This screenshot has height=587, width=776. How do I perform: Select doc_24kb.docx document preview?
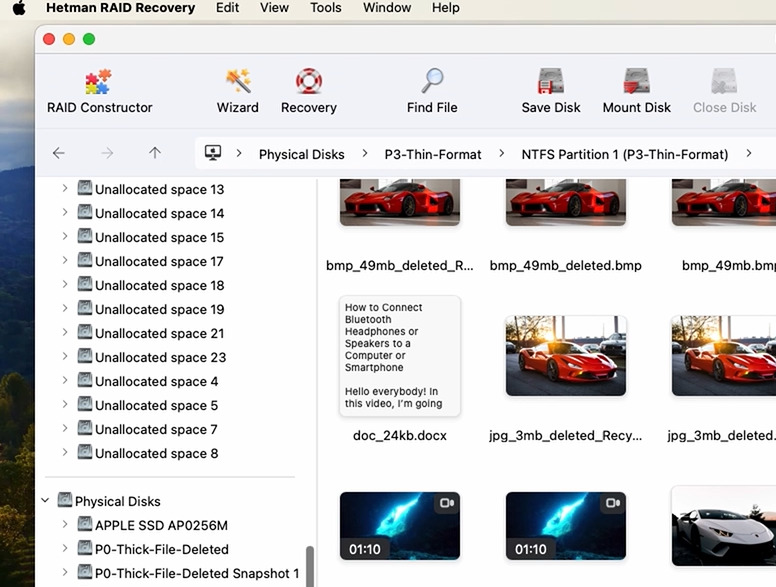click(x=400, y=356)
